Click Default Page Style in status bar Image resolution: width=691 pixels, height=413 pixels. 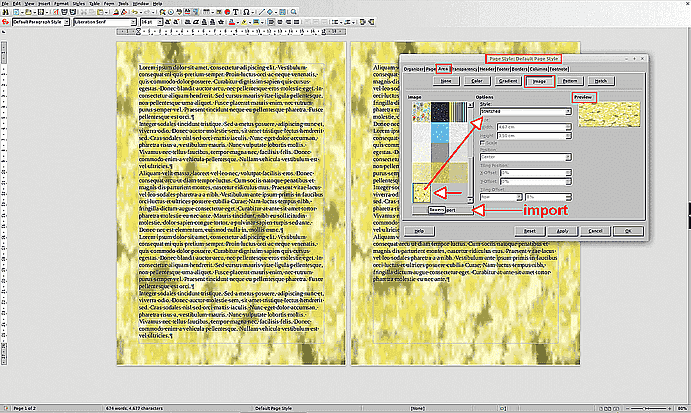pos(273,409)
